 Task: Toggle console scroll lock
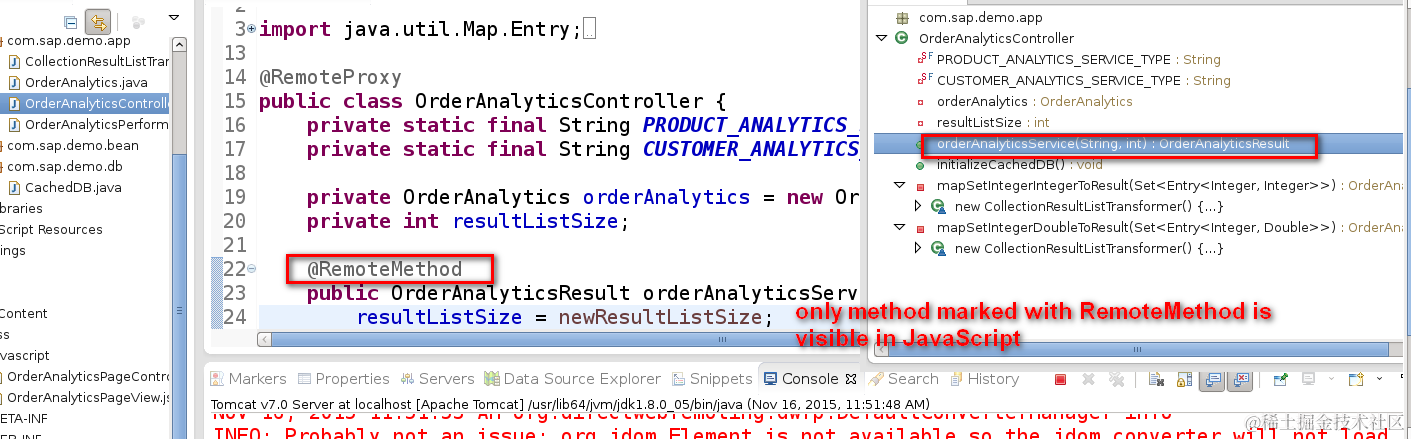click(1184, 379)
